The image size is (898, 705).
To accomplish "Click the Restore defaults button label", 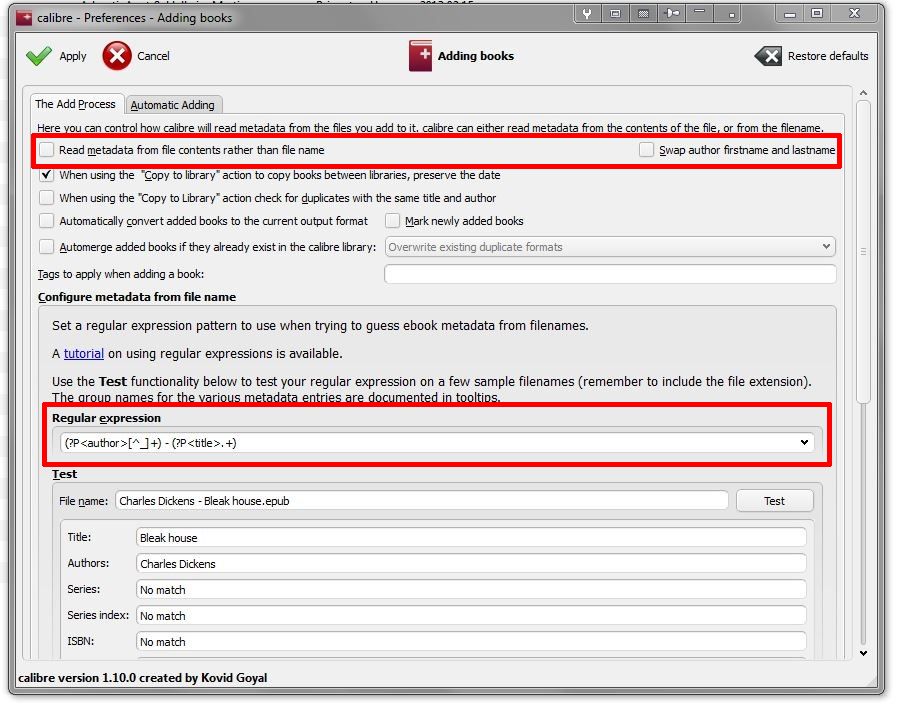I will [828, 56].
